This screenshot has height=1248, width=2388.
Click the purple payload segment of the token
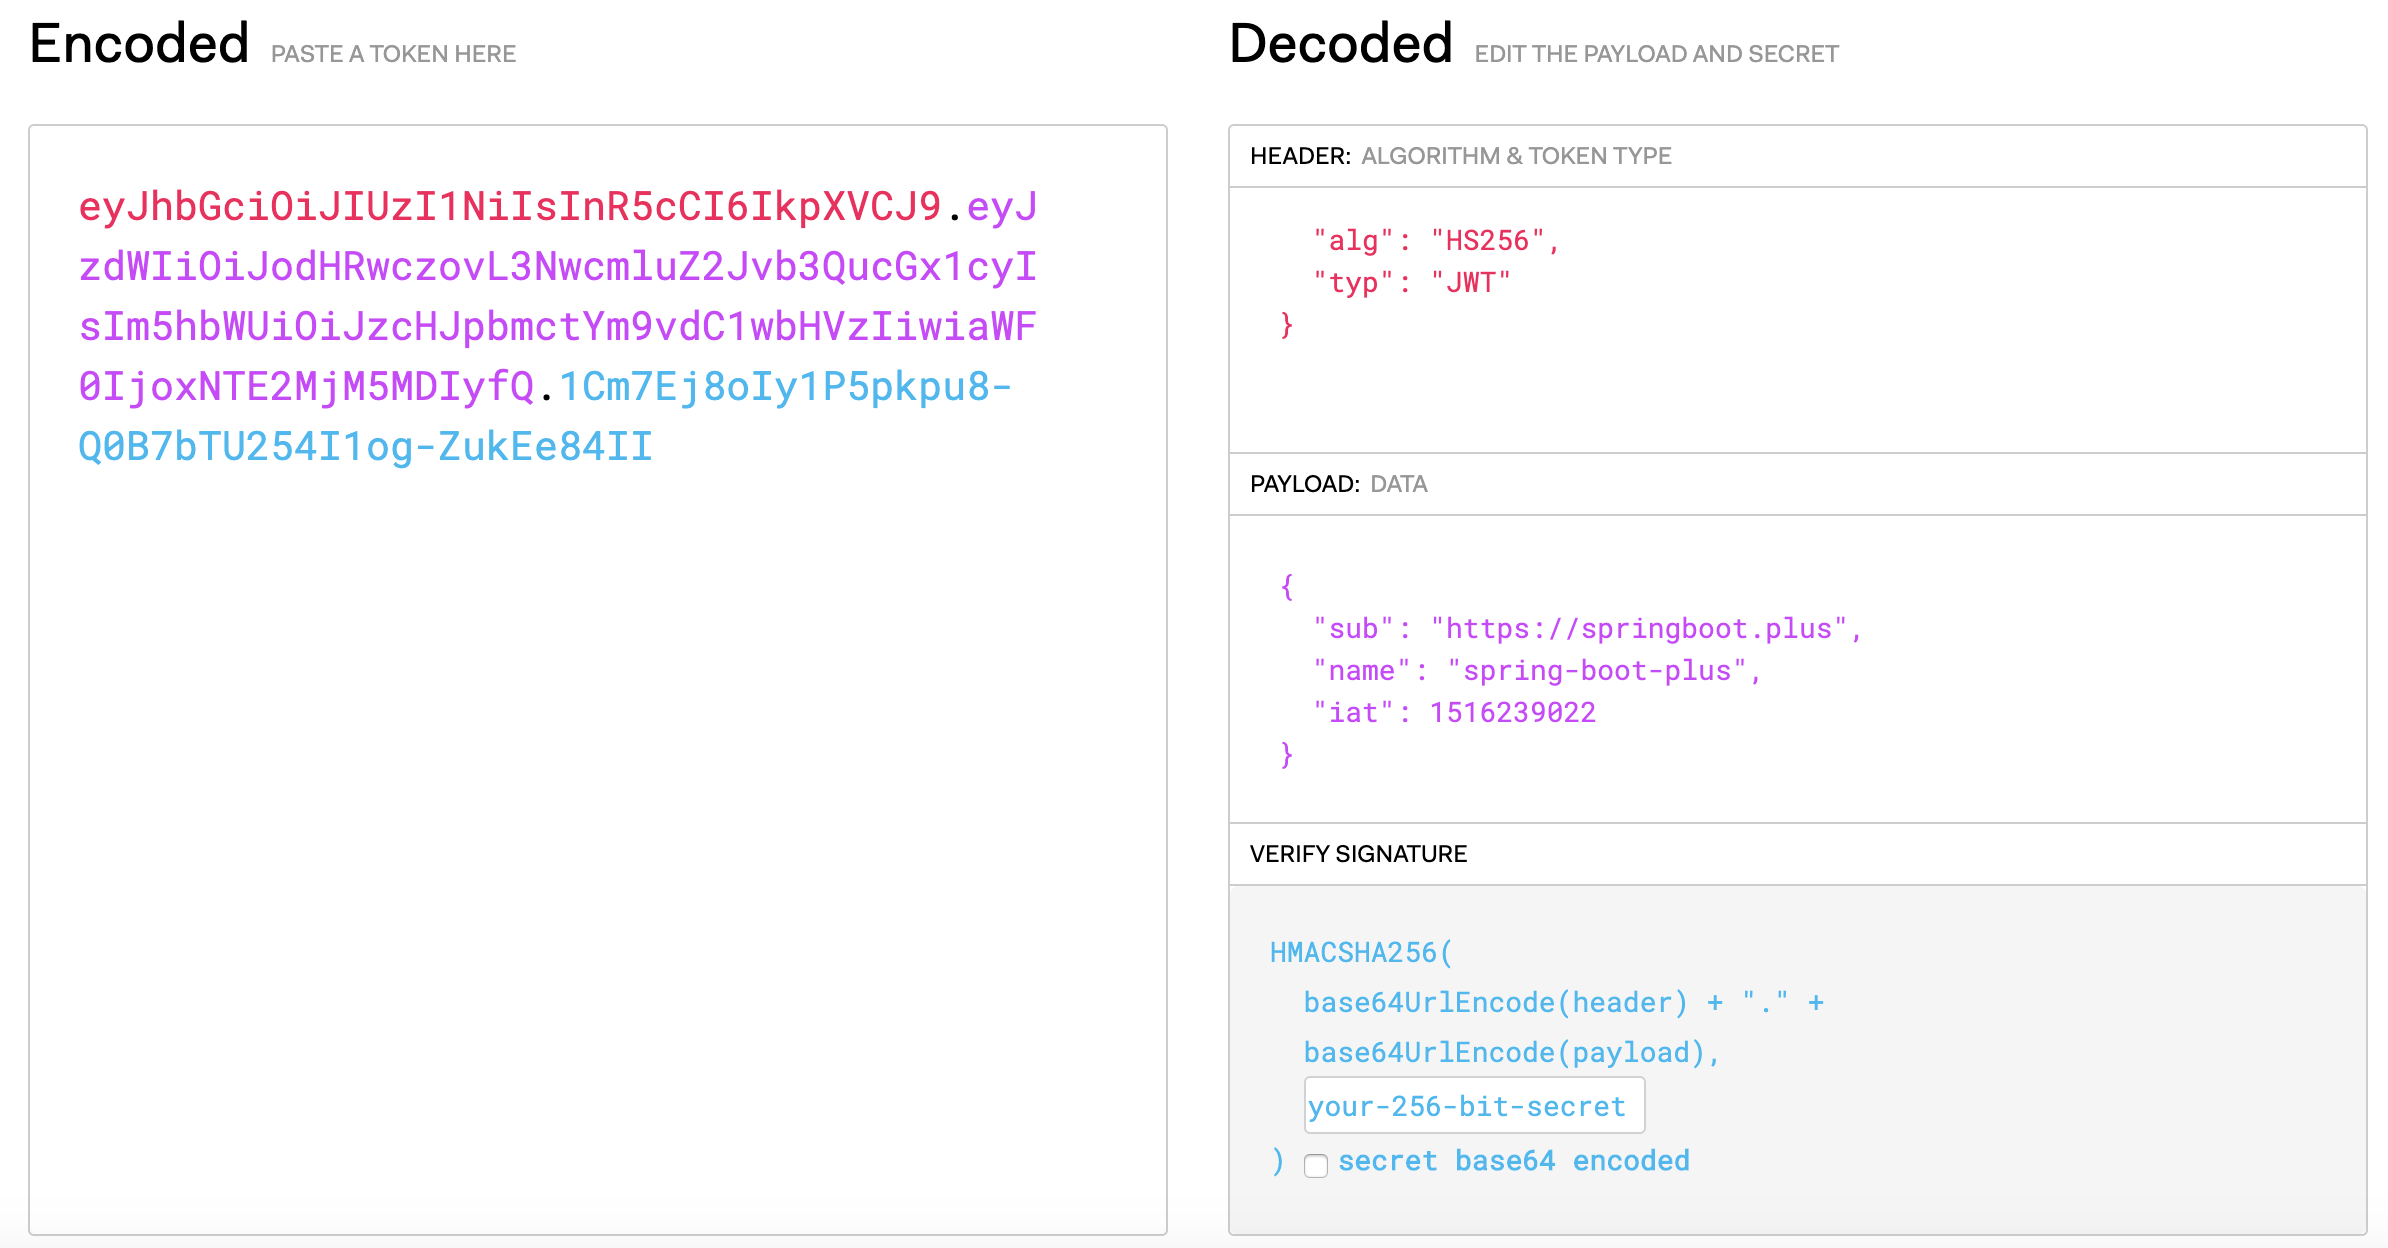(557, 327)
